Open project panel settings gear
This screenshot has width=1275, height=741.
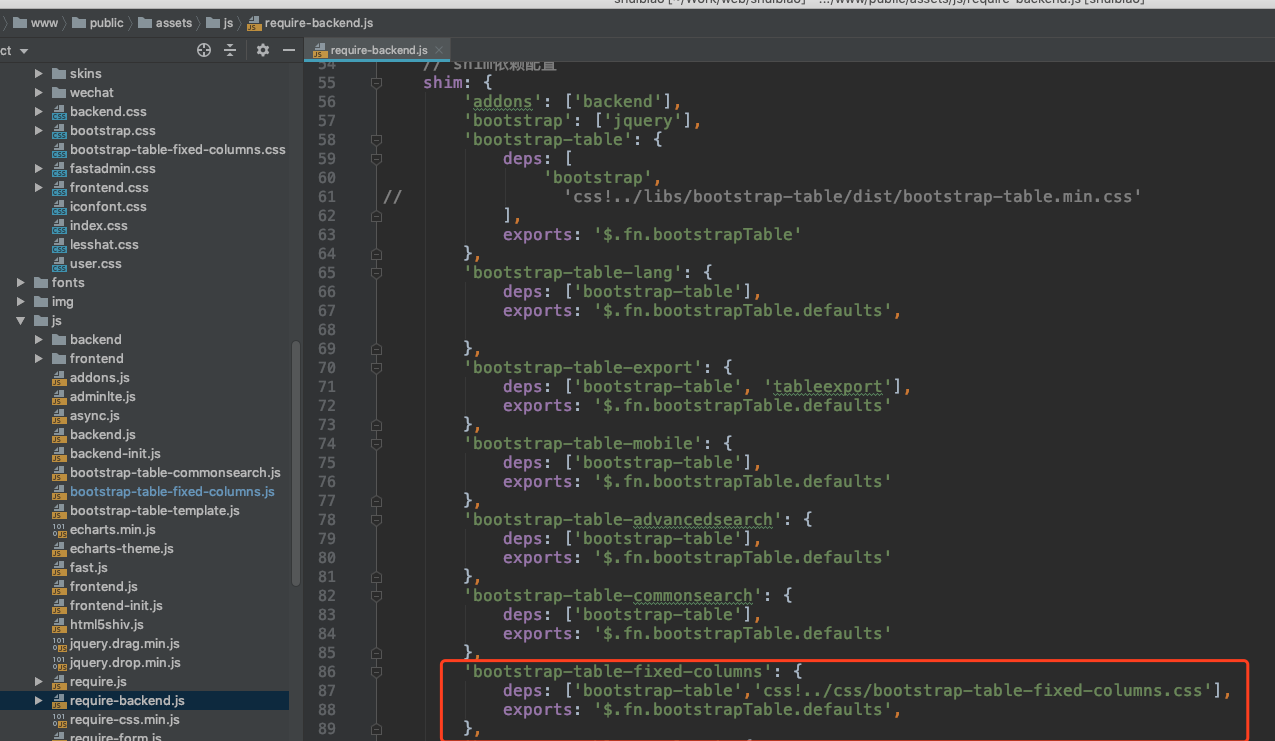[263, 50]
